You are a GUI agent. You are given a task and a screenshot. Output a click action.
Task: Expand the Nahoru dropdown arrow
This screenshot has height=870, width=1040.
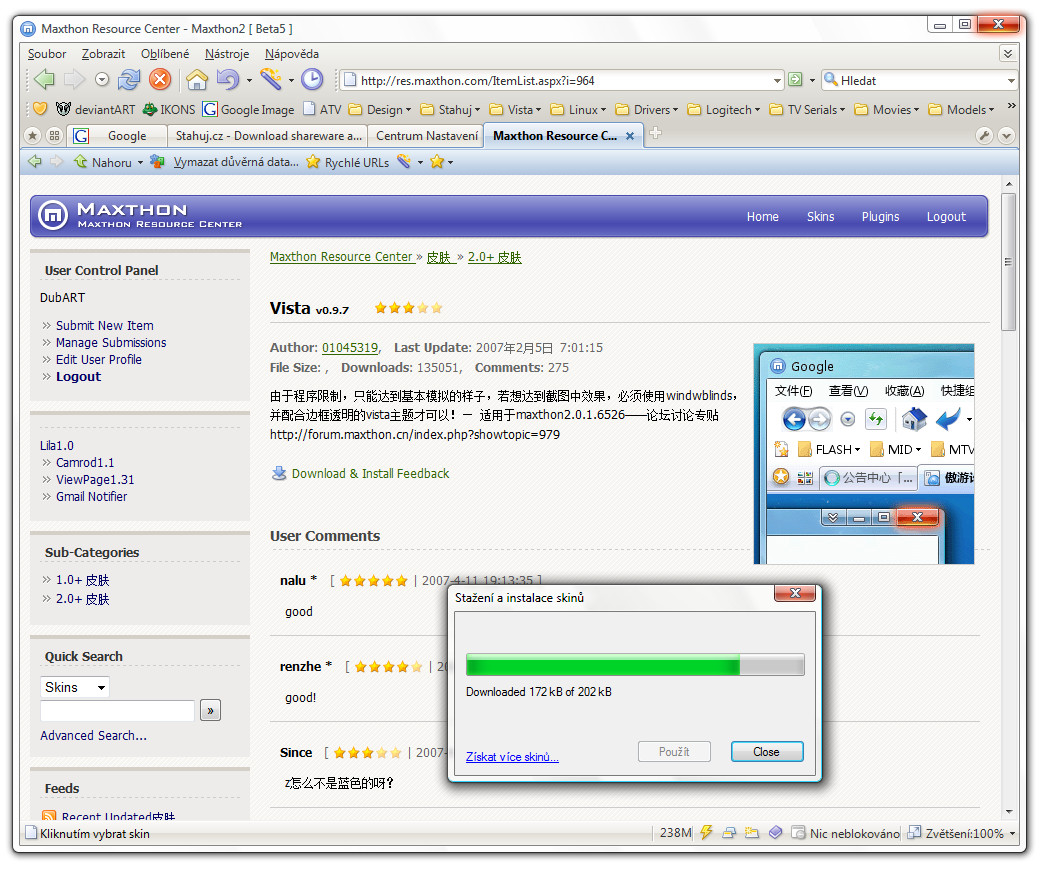click(x=140, y=162)
